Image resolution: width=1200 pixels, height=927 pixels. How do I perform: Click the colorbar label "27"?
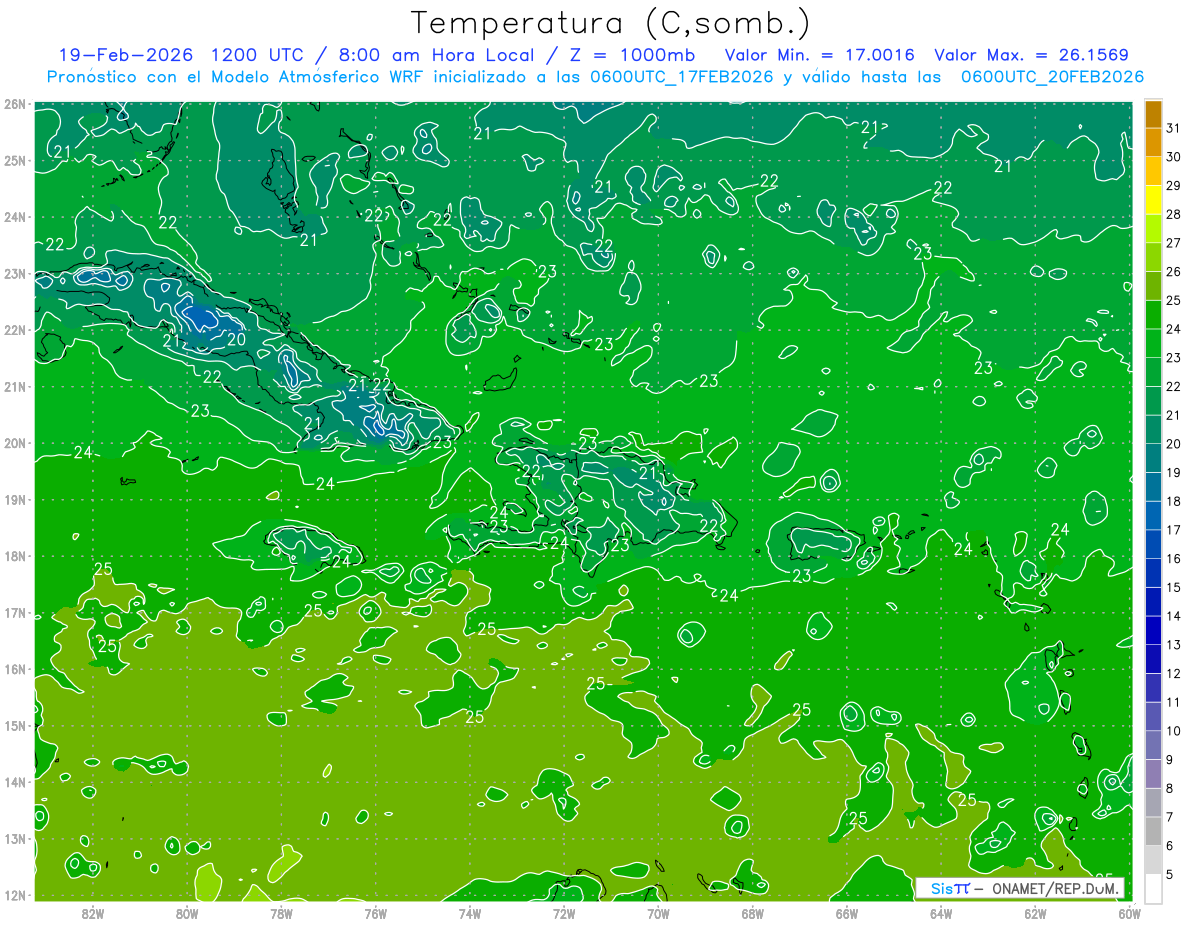pyautogui.click(x=1173, y=243)
